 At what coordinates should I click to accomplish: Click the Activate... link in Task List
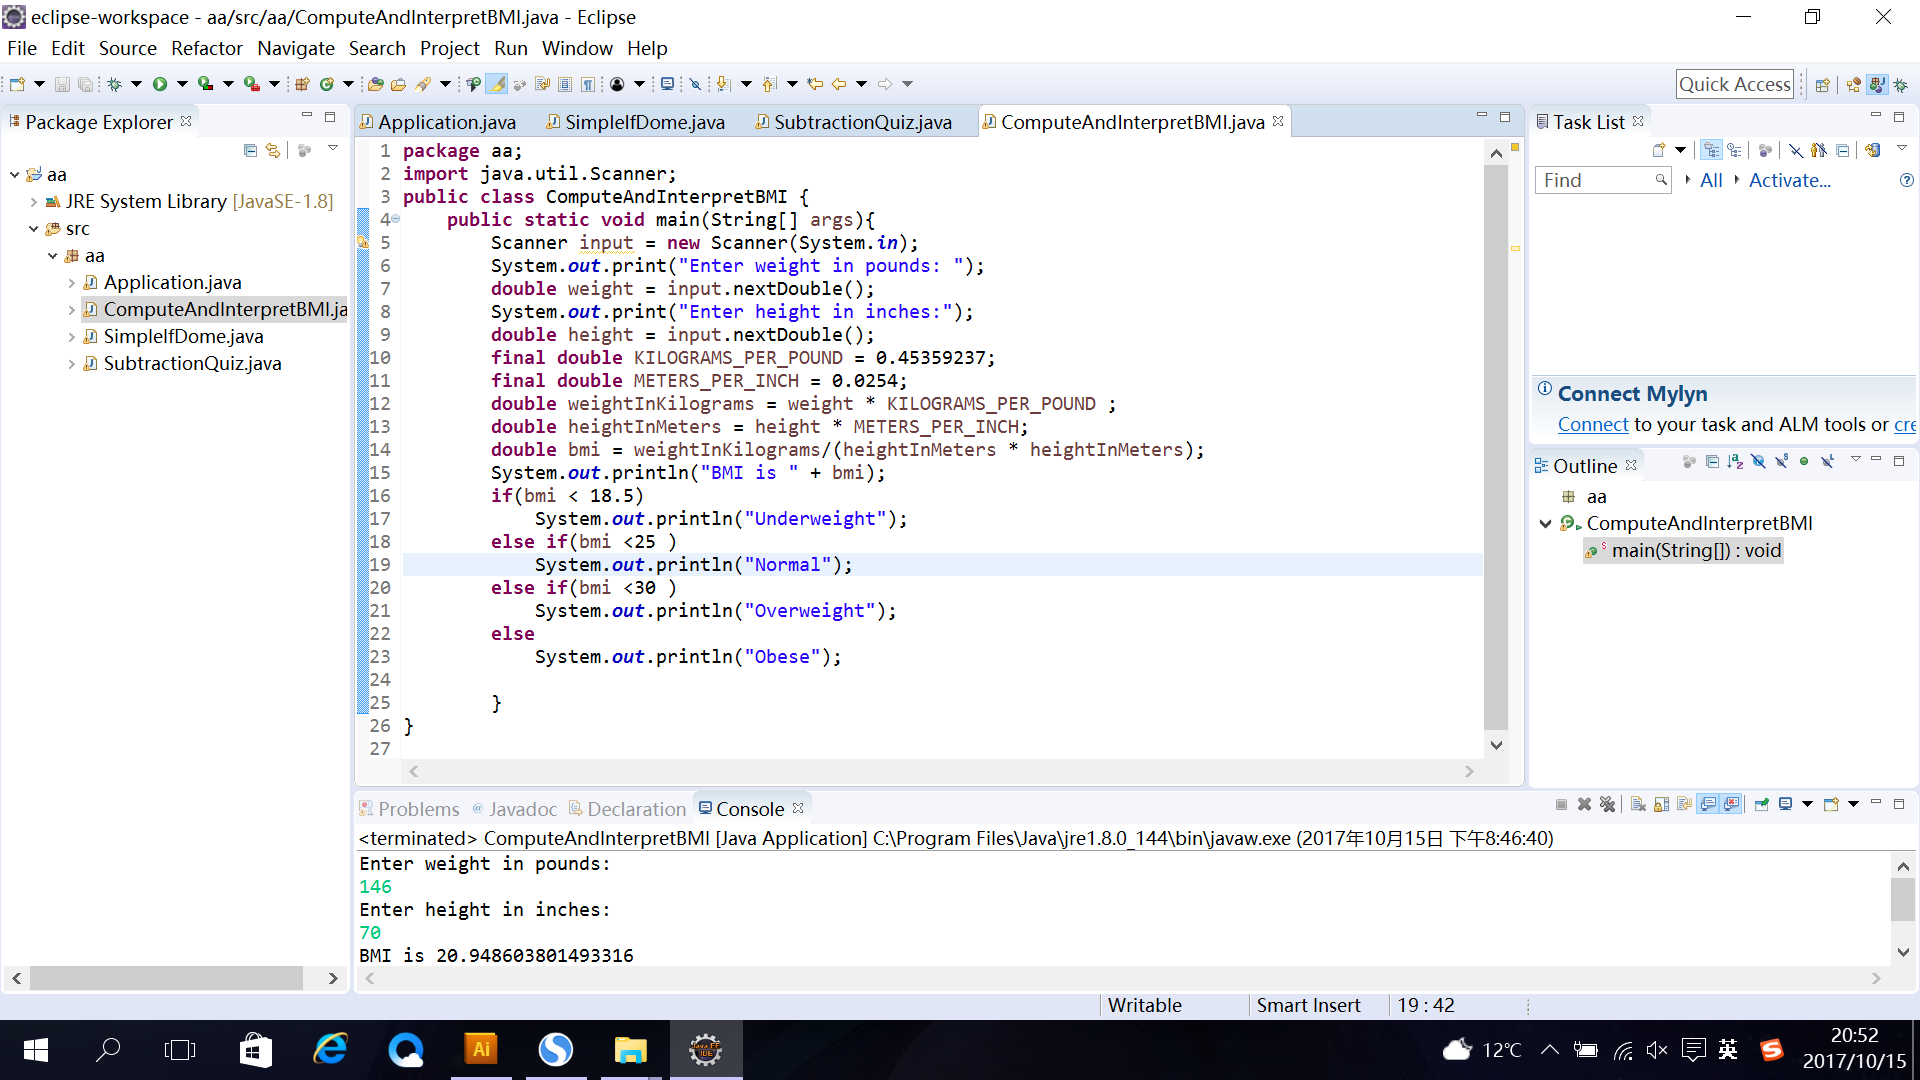coord(1789,180)
